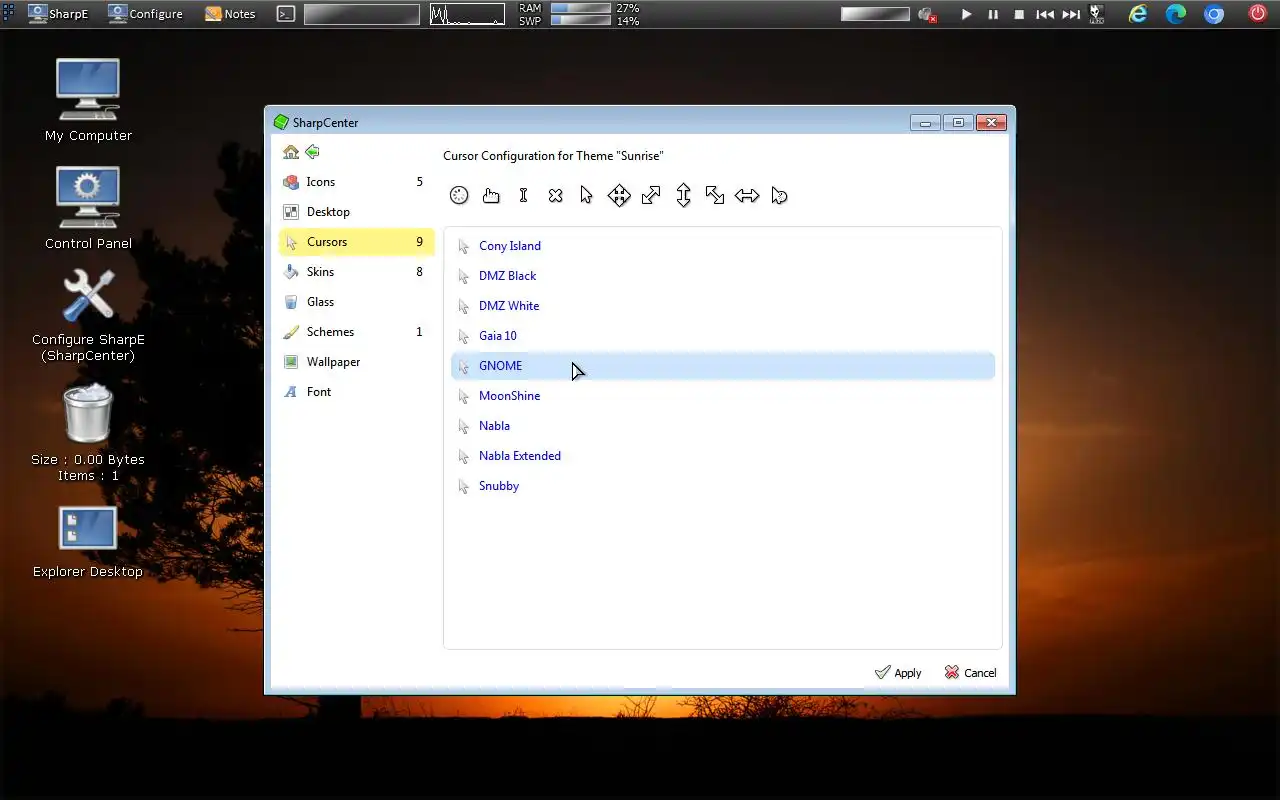Image resolution: width=1280 pixels, height=800 pixels.
Task: Toggle the mute speaker icon
Action: 927,14
